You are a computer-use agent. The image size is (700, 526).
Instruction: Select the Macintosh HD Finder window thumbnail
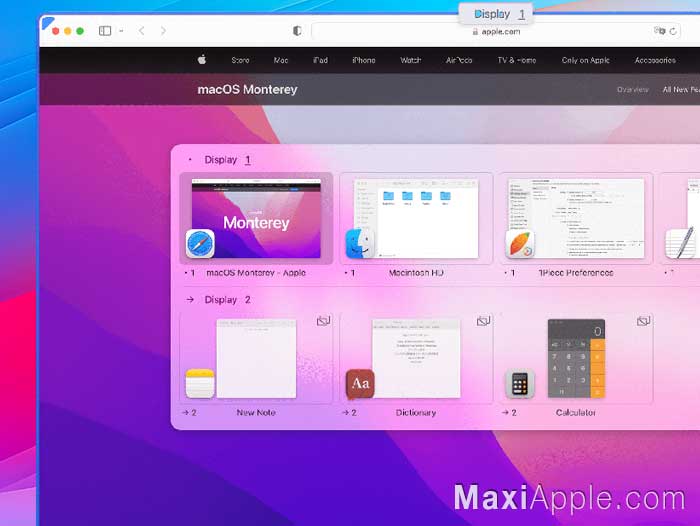pyautogui.click(x=417, y=218)
